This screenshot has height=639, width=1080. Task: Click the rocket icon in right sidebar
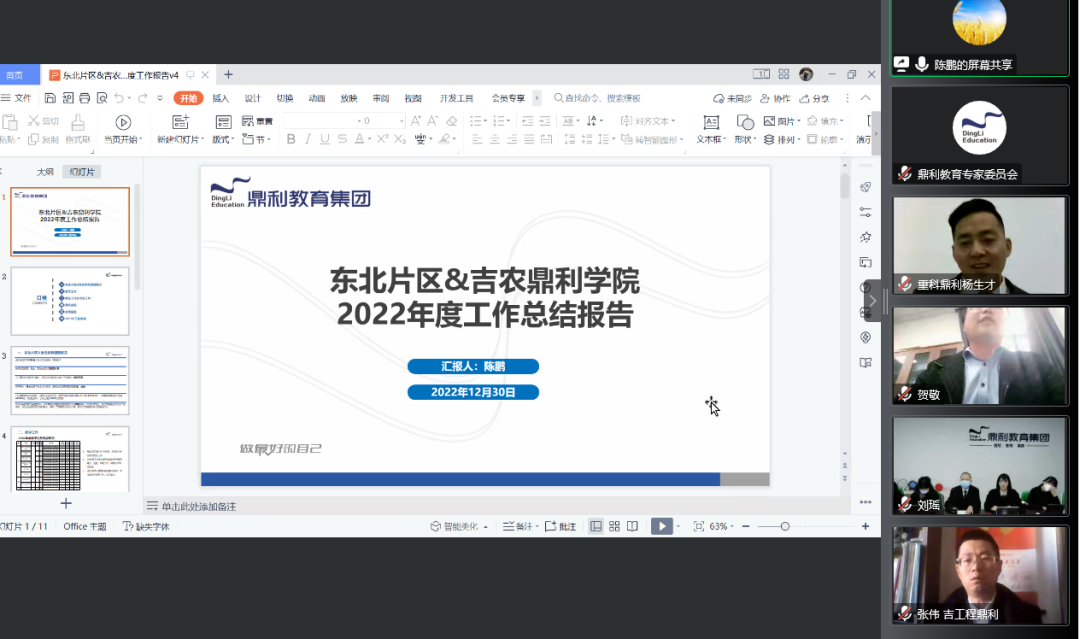866,187
